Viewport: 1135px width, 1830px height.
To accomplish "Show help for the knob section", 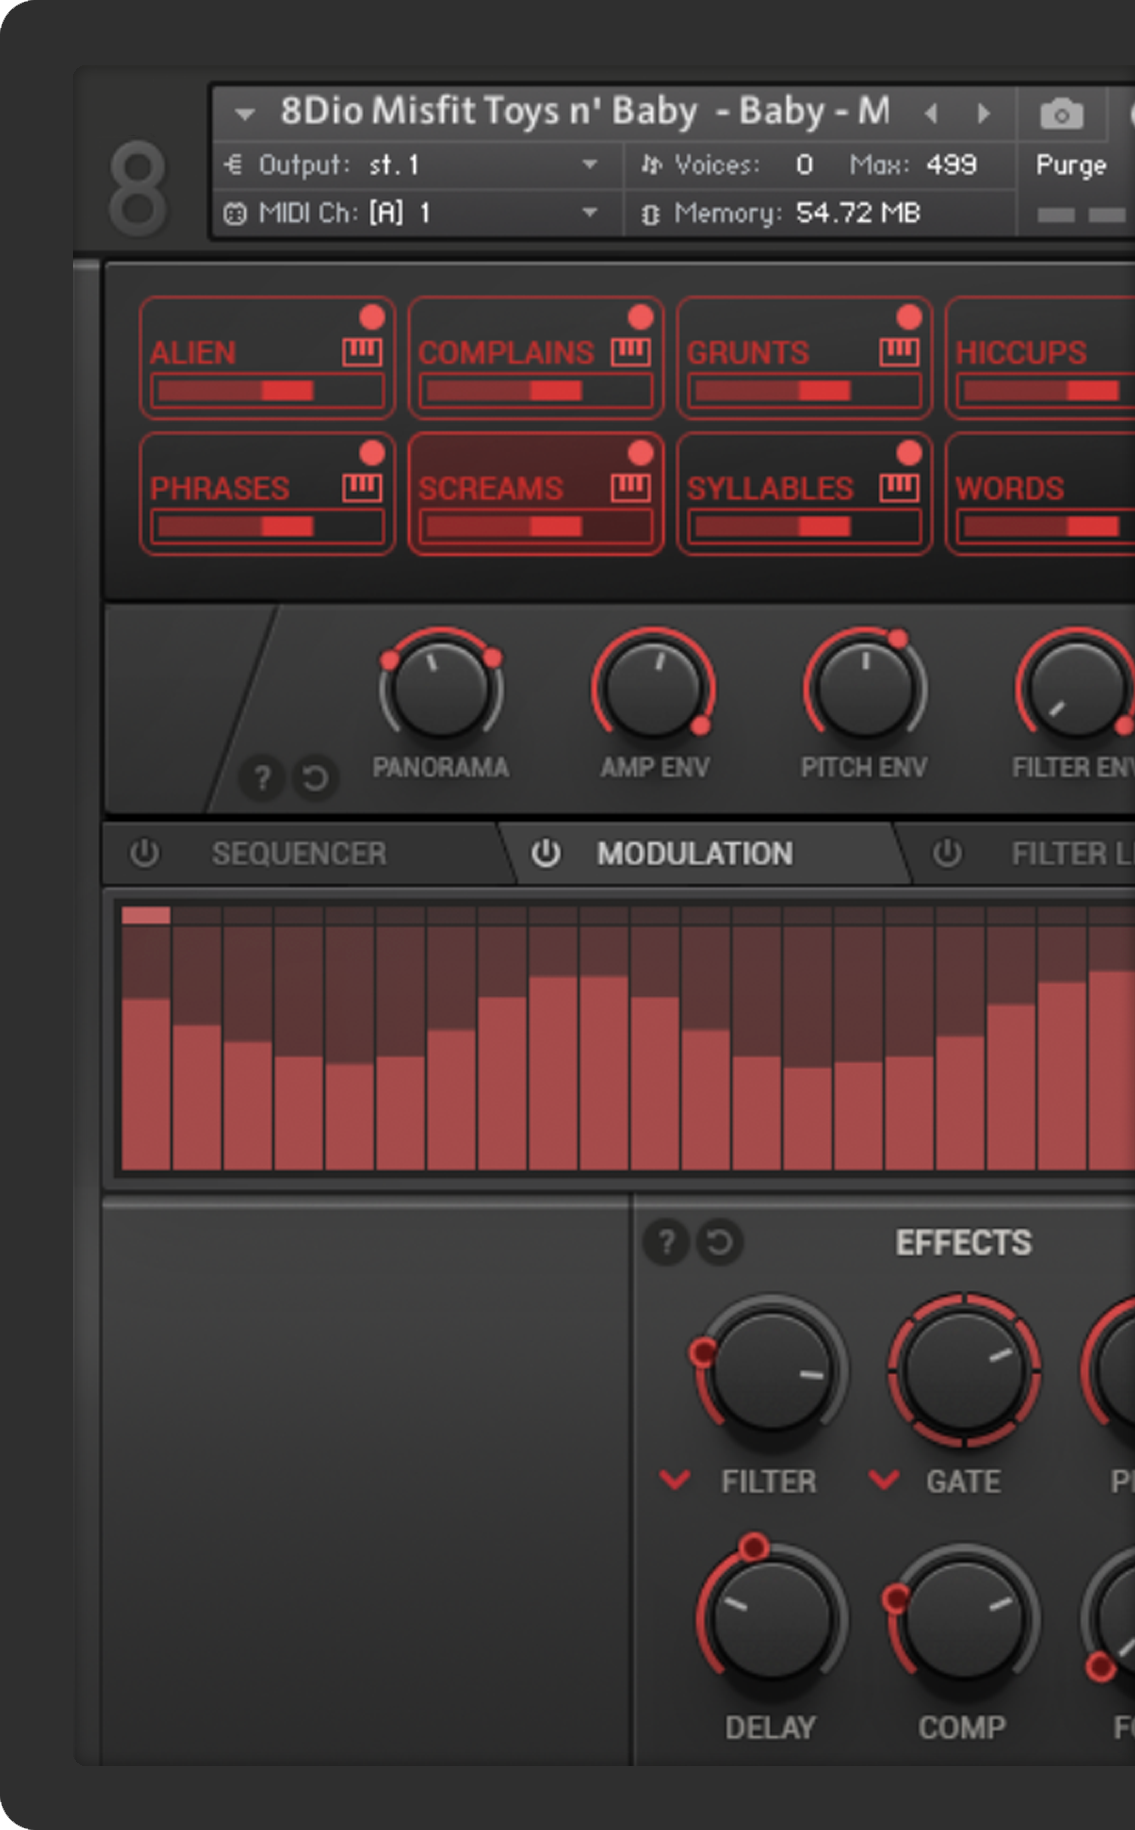I will pyautogui.click(x=262, y=777).
